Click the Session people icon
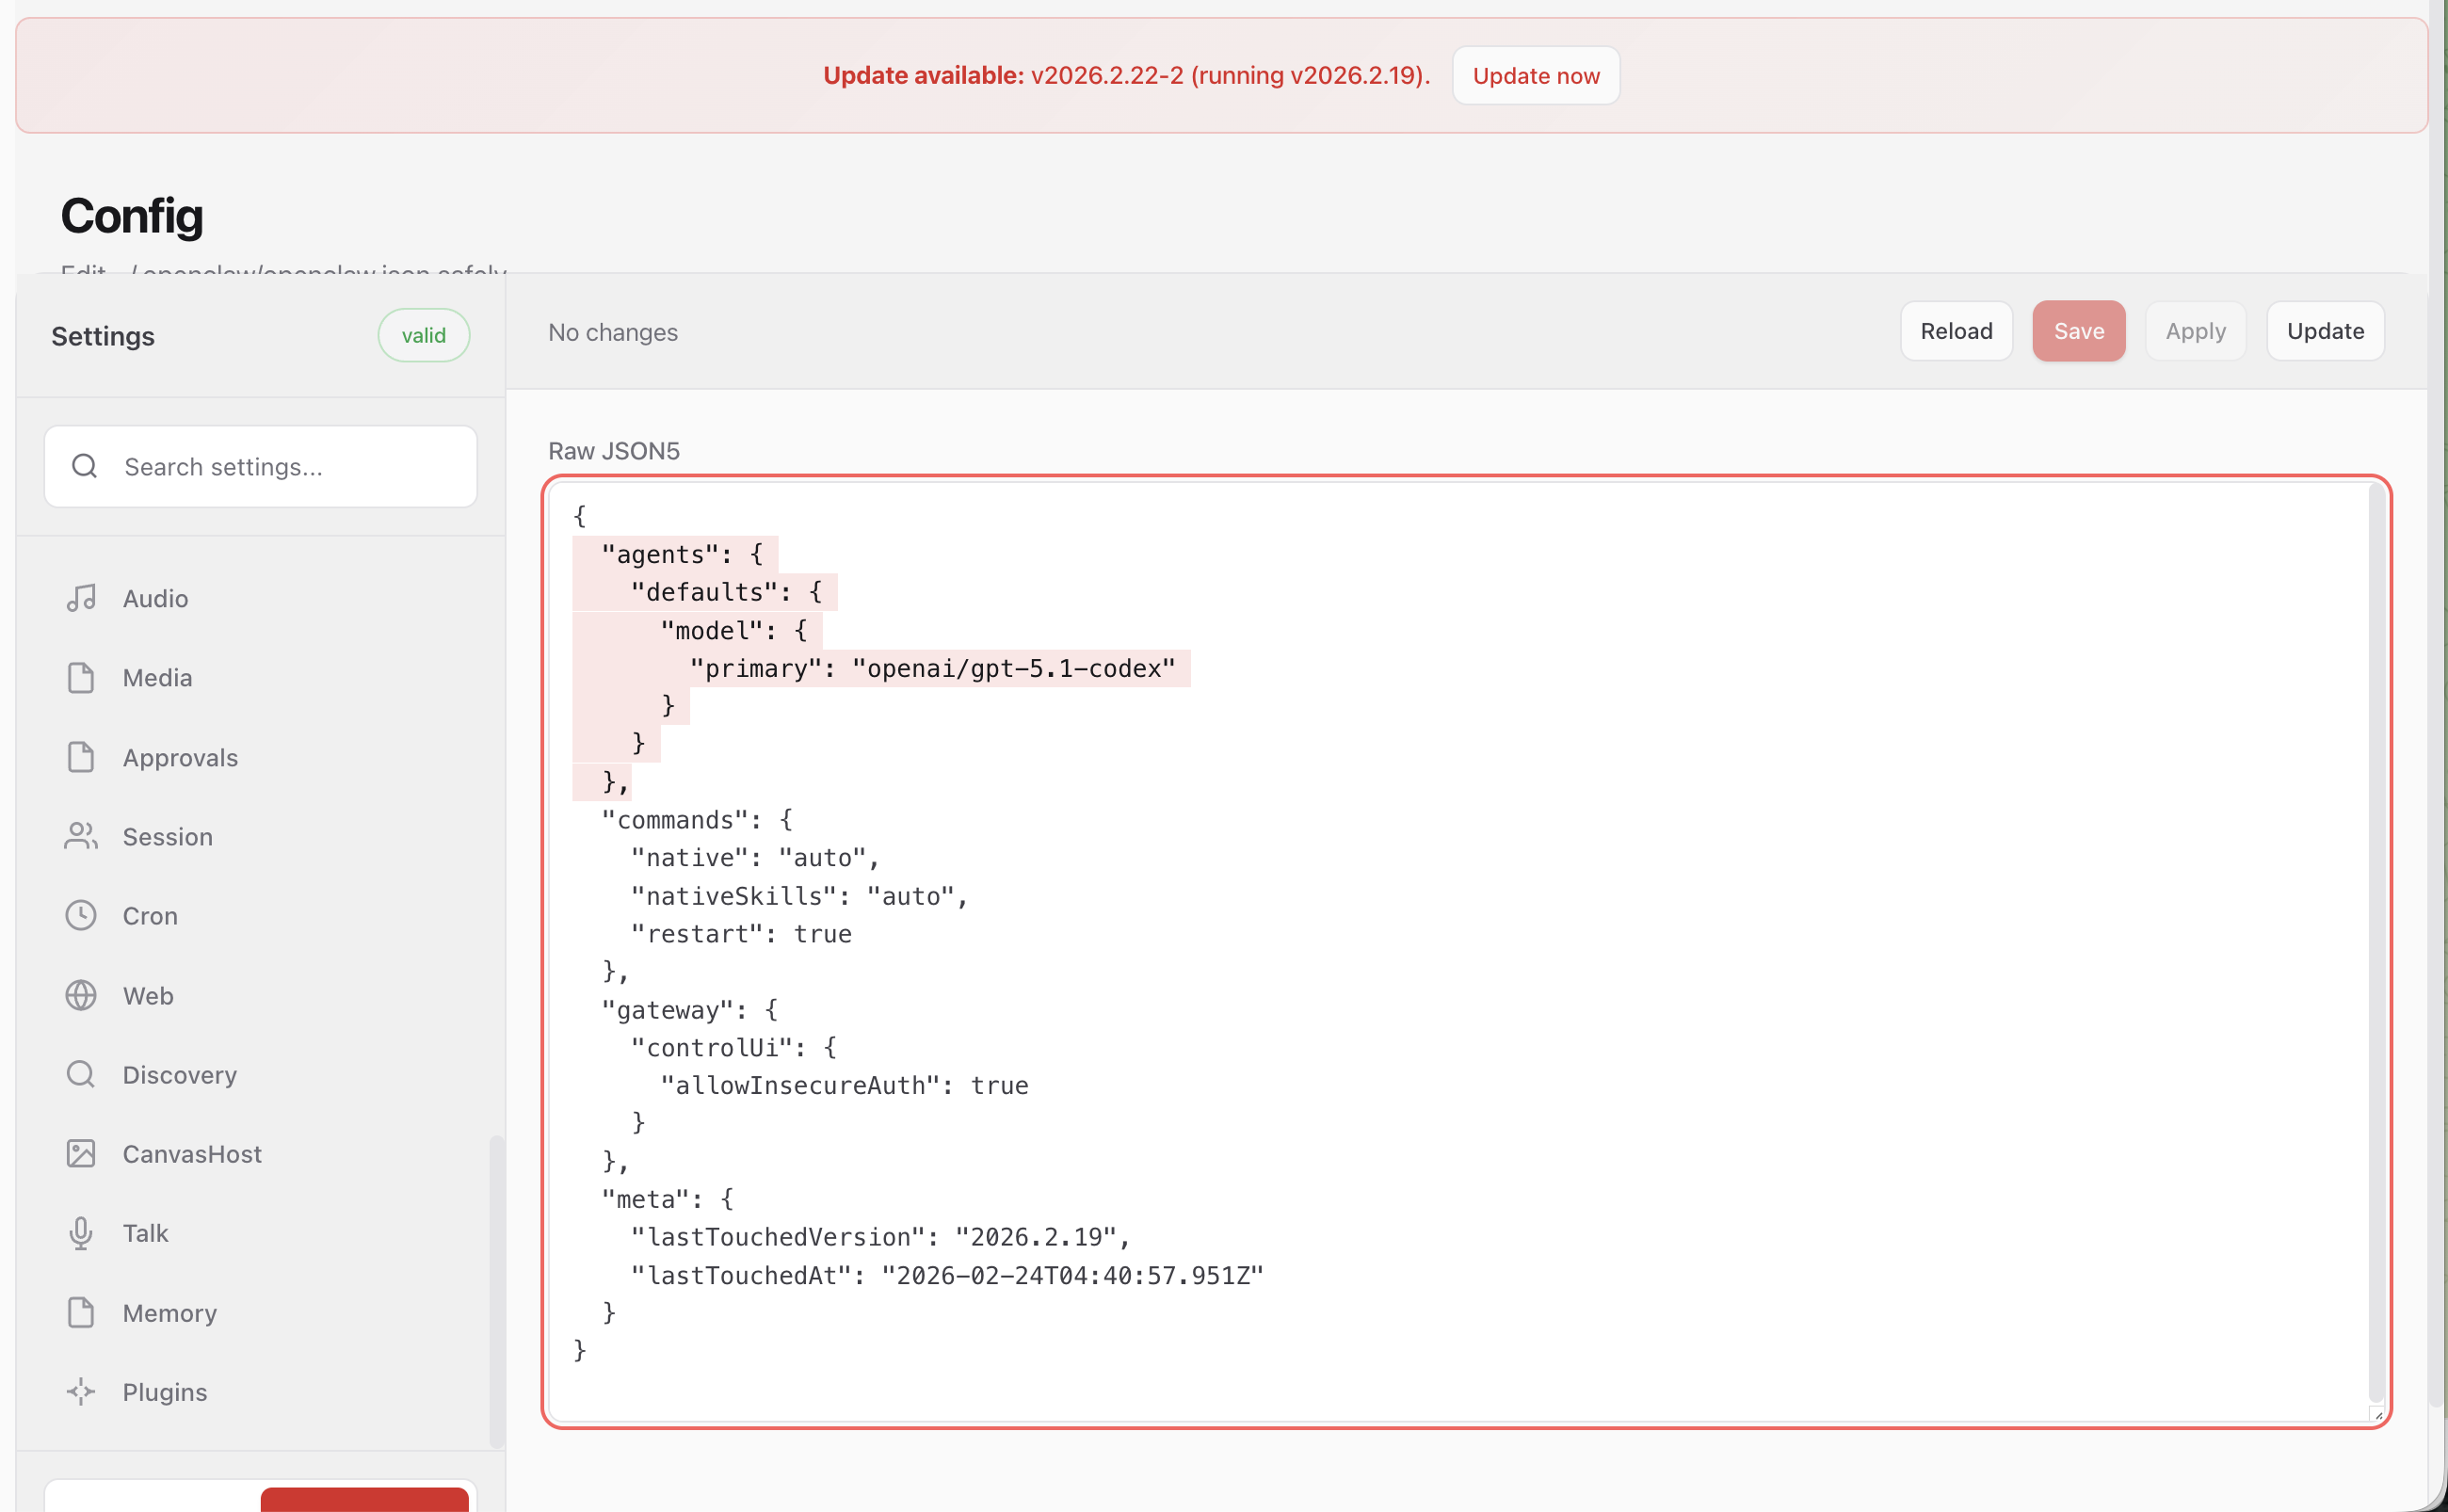This screenshot has height=1512, width=2448. pos(81,836)
